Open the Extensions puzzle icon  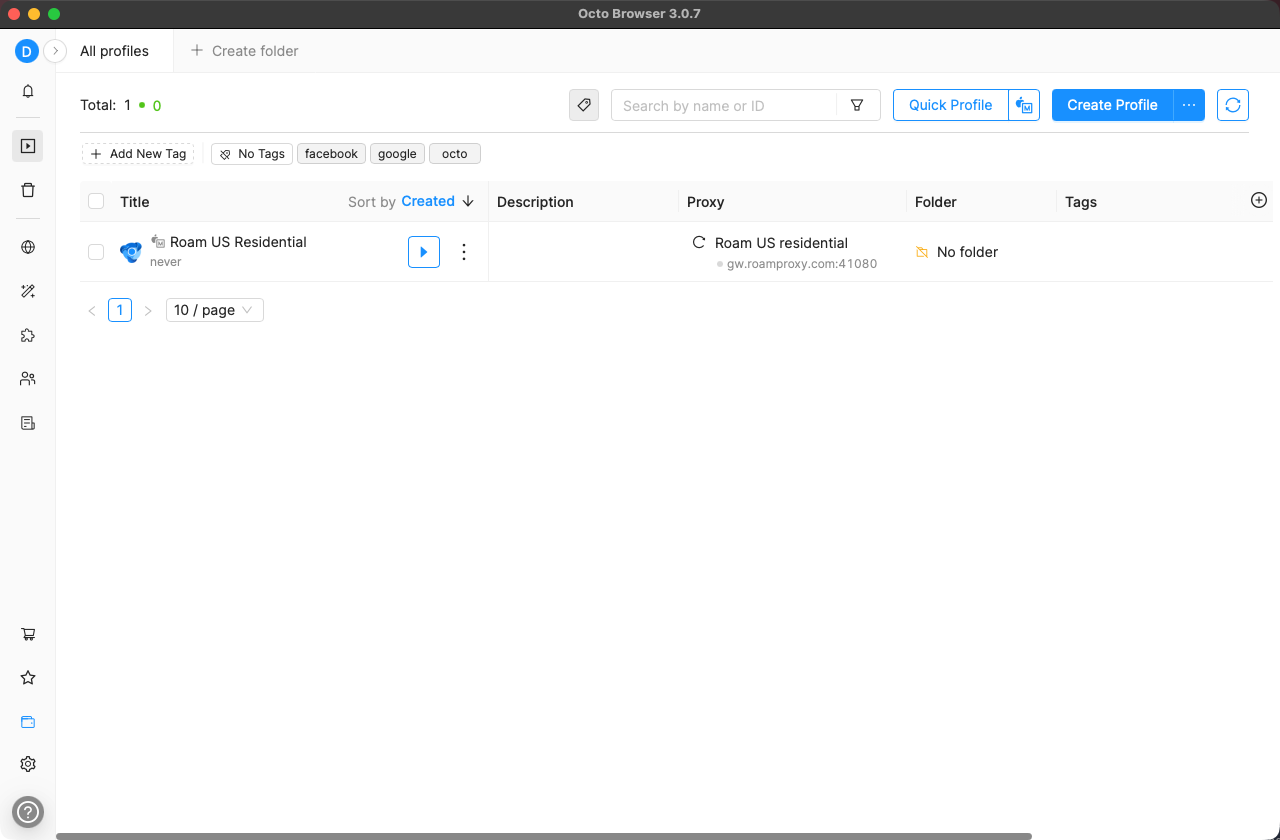28,335
